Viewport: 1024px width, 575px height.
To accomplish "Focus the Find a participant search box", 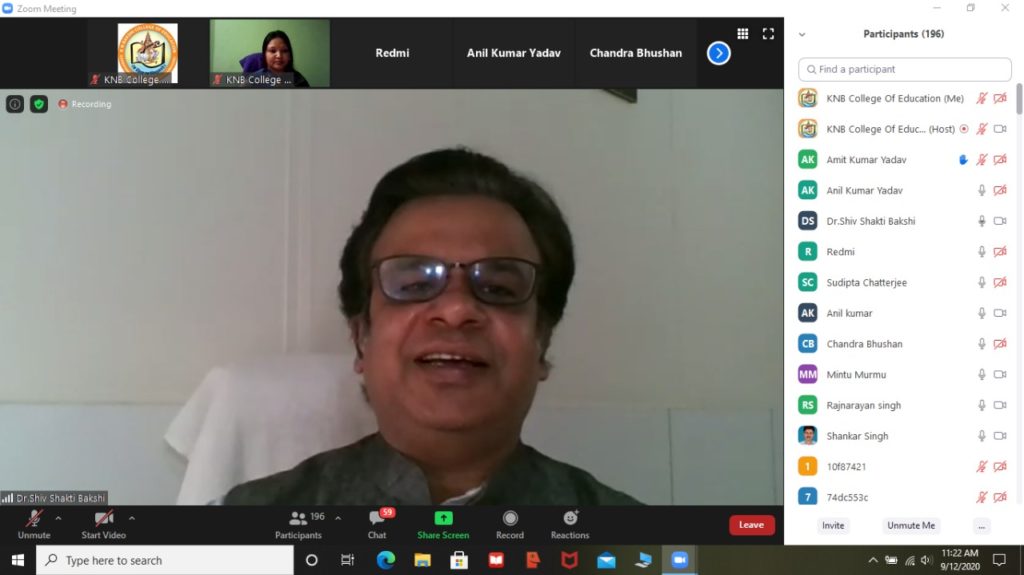I will click(x=904, y=69).
